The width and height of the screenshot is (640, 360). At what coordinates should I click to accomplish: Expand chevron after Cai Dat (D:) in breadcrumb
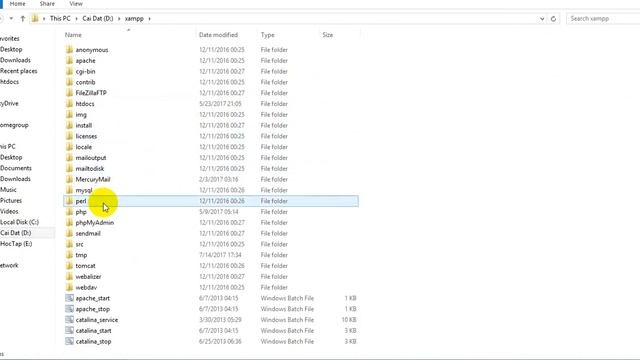click(x=119, y=18)
